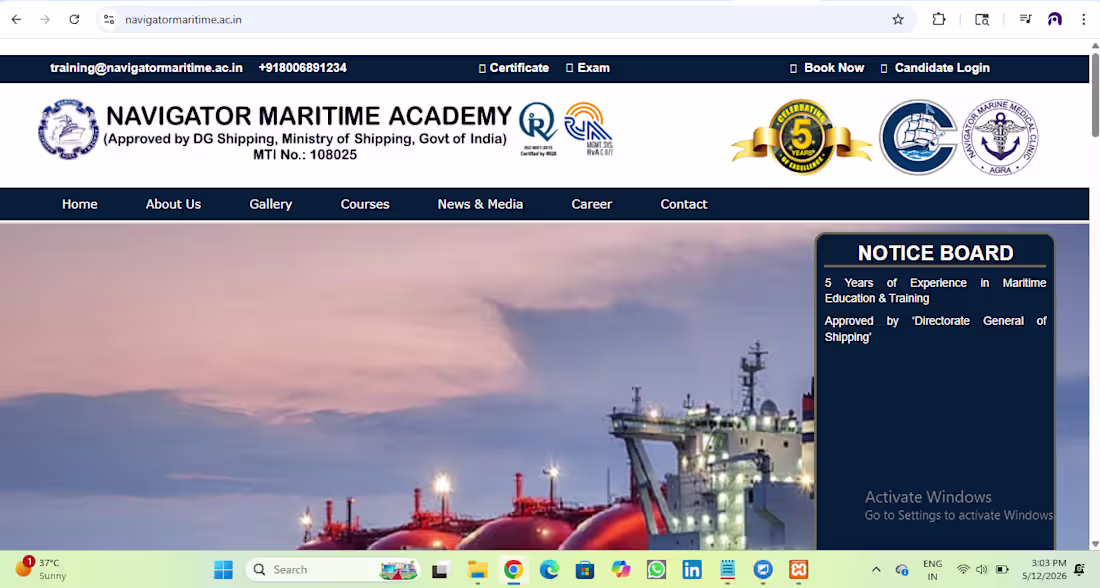Viewport: 1100px width, 588px height.
Task: Open the News & Media menu item
Action: coord(481,204)
